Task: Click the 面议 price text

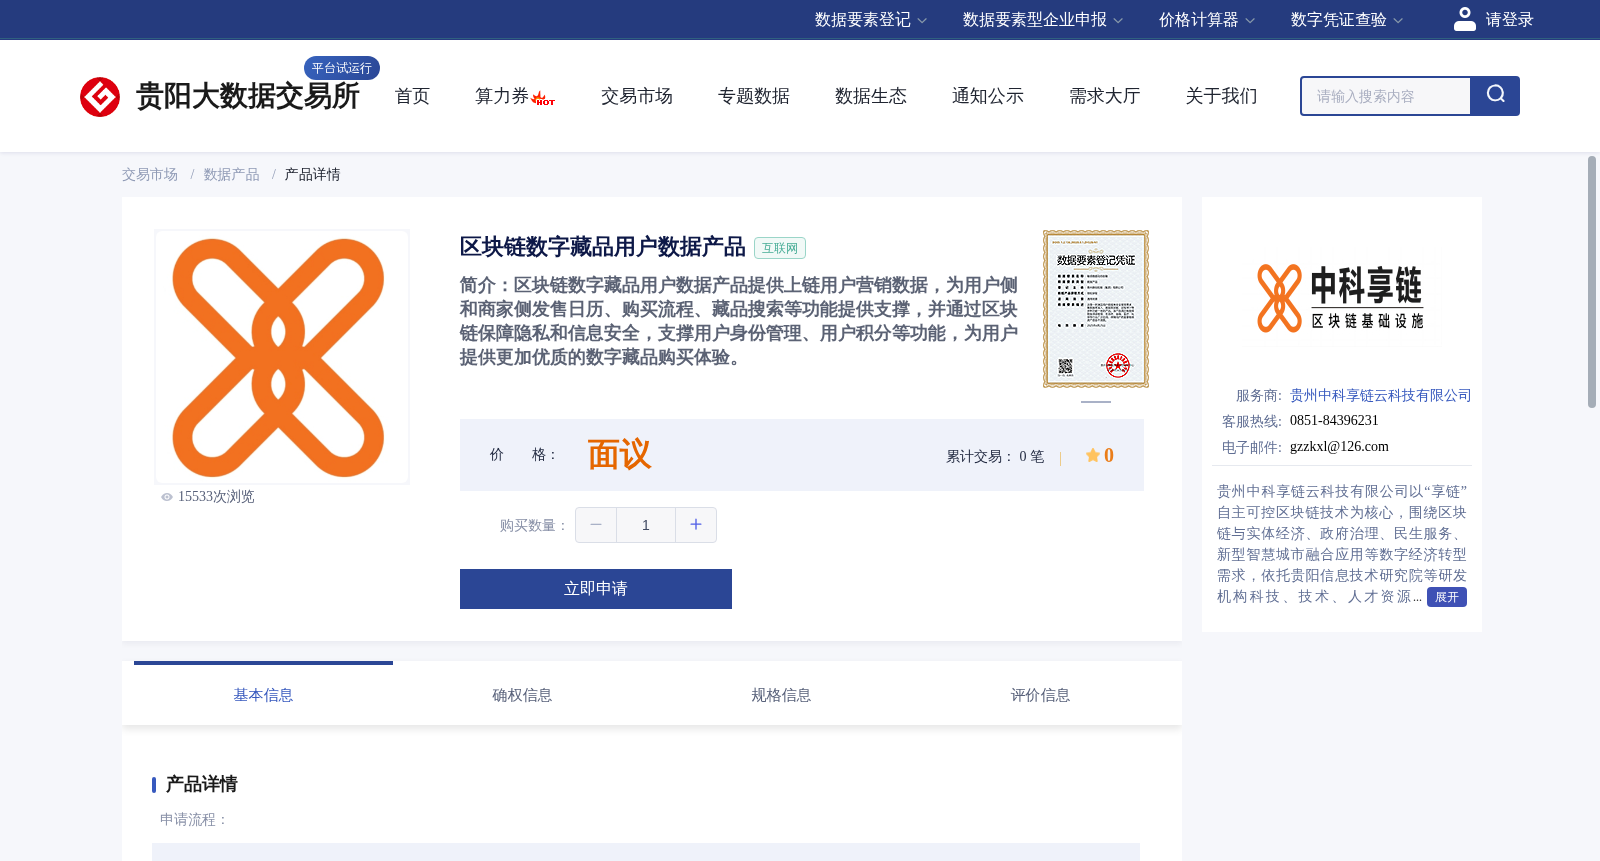Action: (619, 455)
